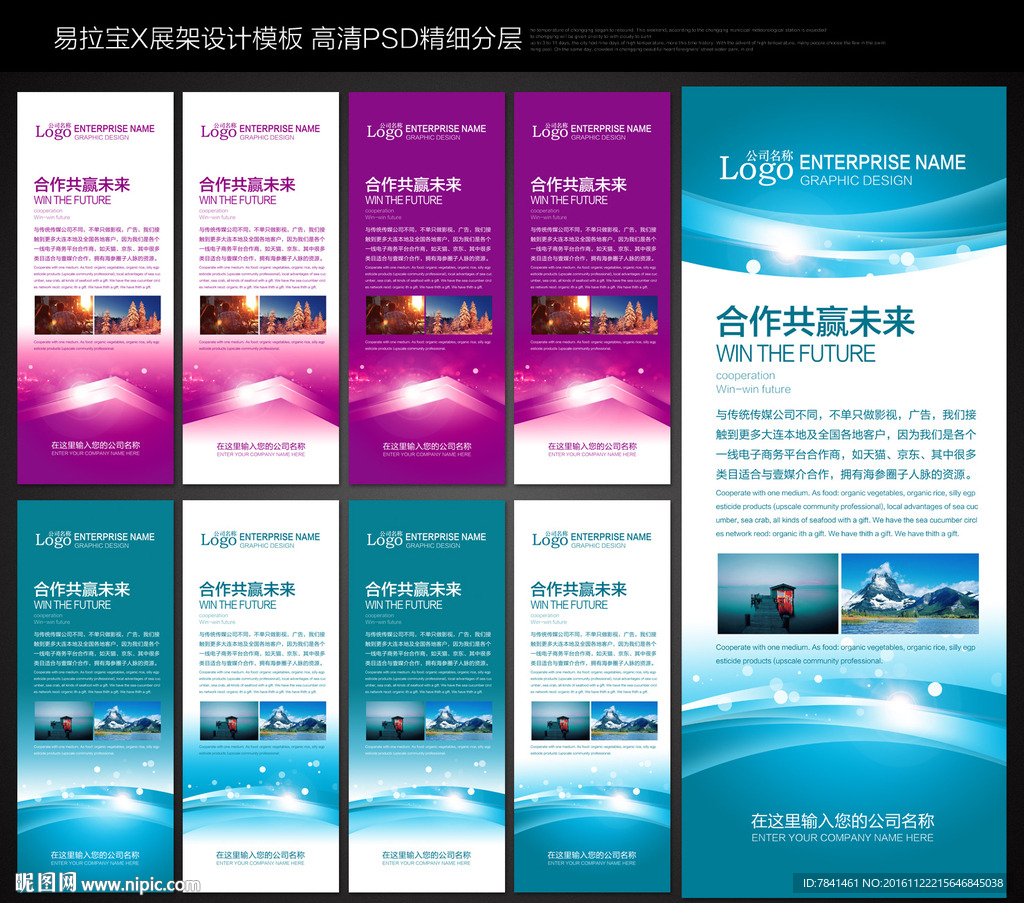Click 'WIN THE FUTURE' on the large banner

click(x=795, y=353)
